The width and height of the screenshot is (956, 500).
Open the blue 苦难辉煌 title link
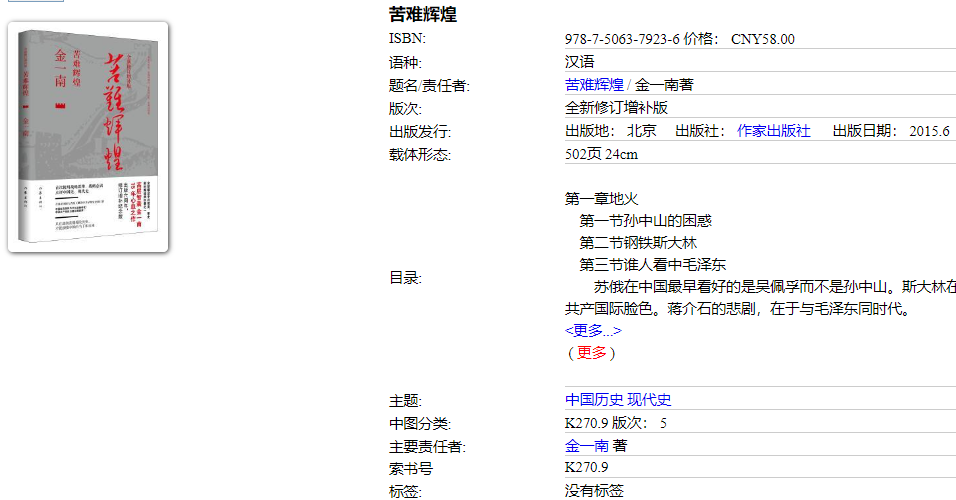point(594,85)
